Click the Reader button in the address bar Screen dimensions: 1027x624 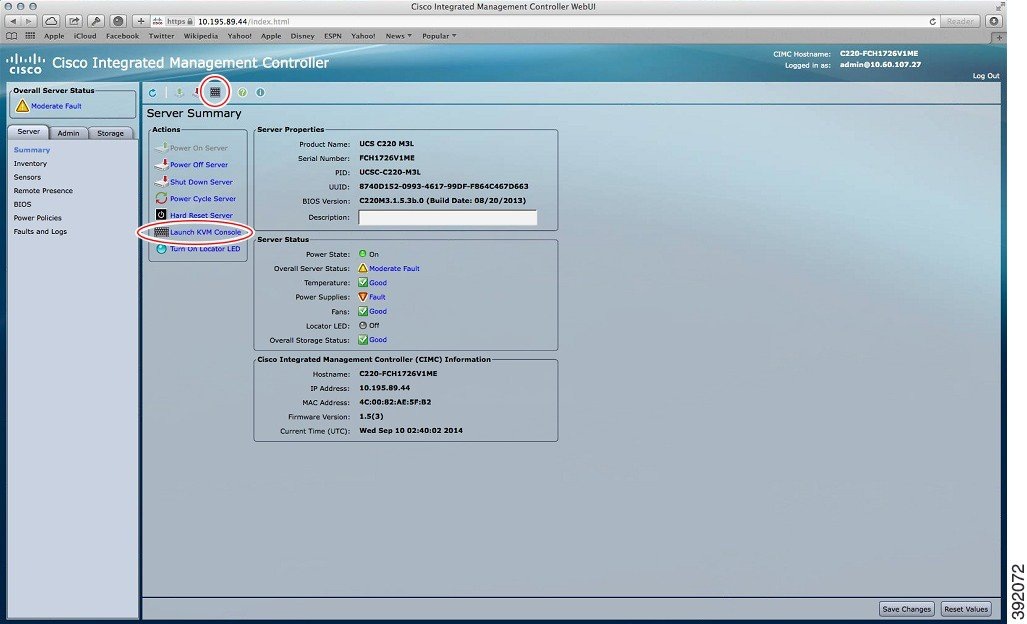960,22
